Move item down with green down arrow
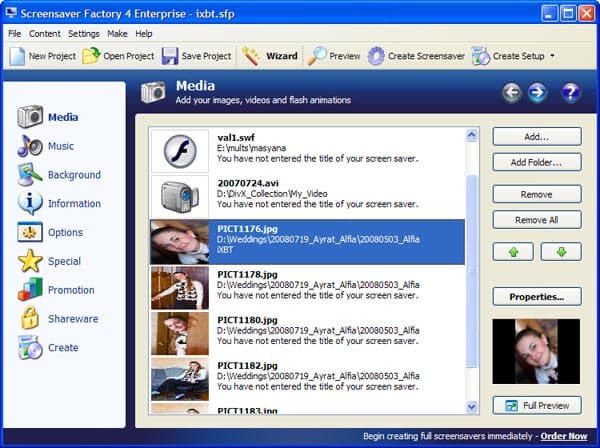Viewport: 600px width, 448px height. pyautogui.click(x=561, y=252)
